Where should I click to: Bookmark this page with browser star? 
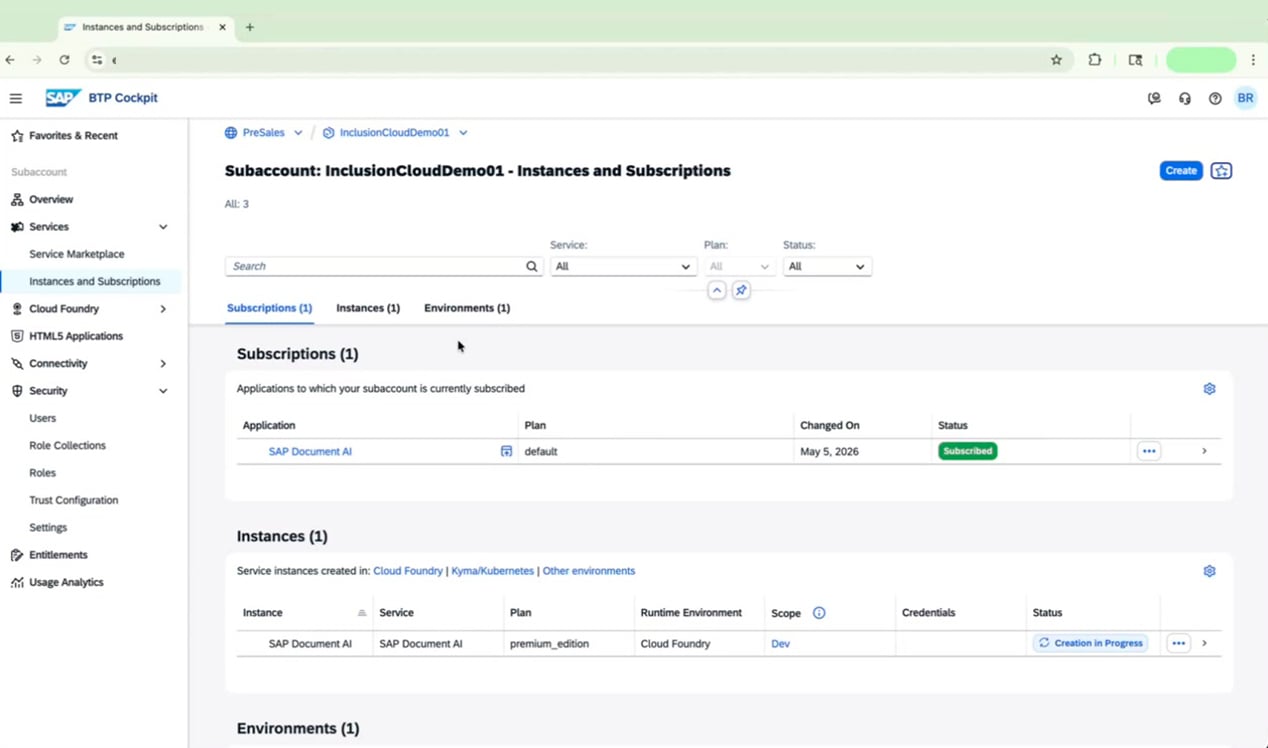click(1056, 60)
